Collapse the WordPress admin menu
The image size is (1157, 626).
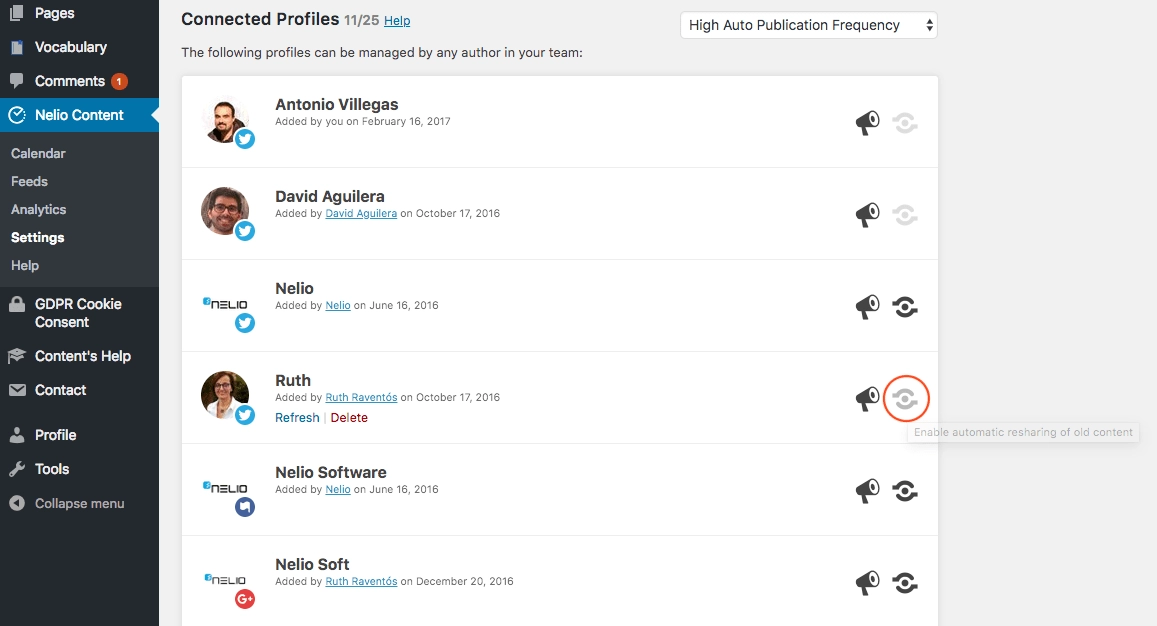(x=79, y=503)
